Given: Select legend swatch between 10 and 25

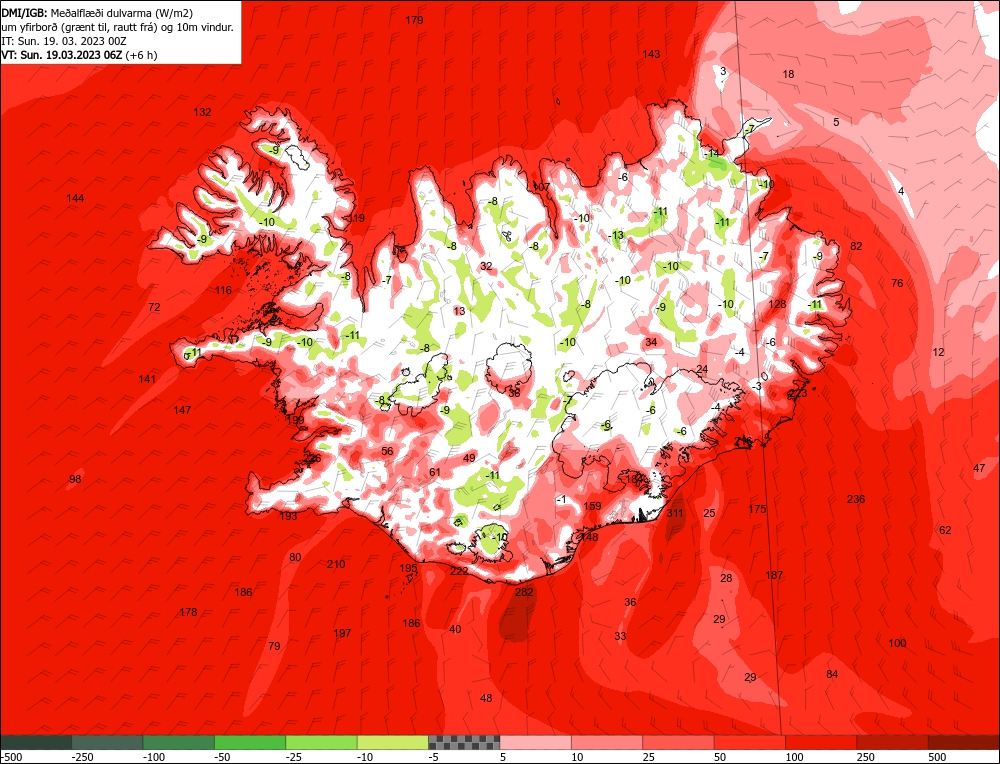Looking at the screenshot, I should coord(607,742).
